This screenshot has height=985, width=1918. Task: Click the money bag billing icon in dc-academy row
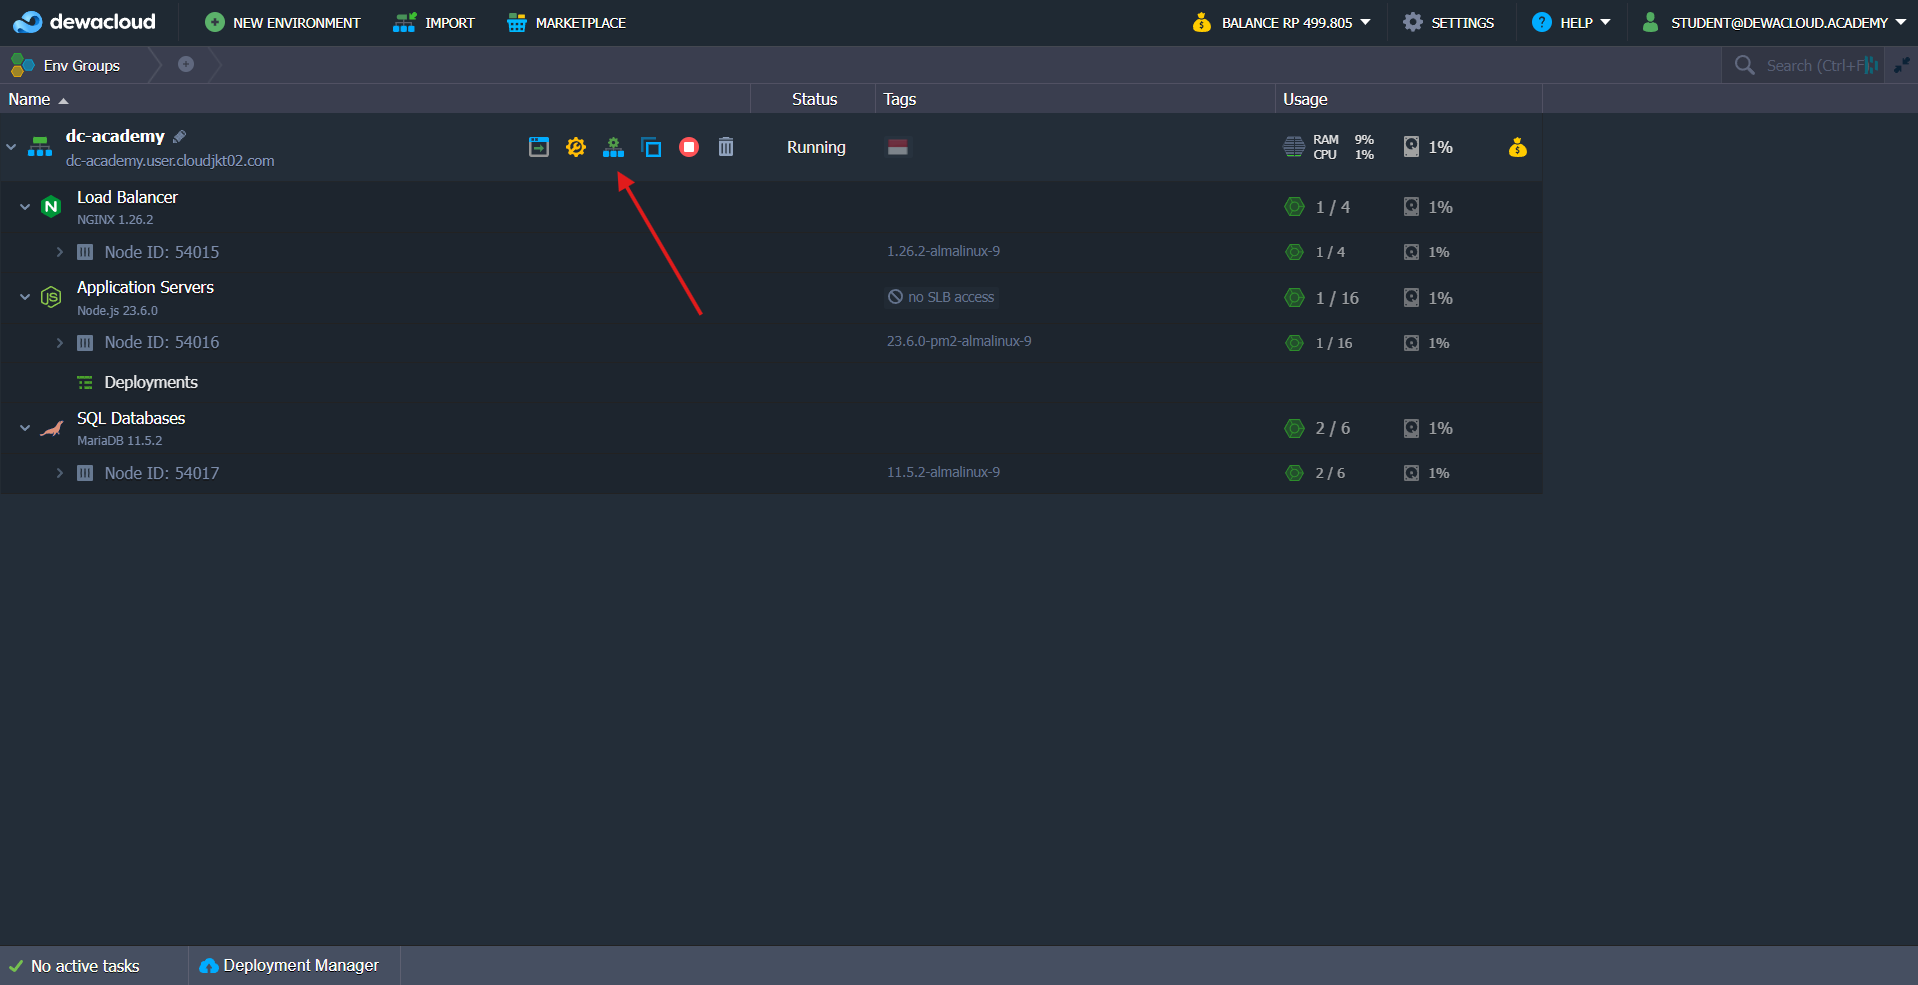point(1517,148)
